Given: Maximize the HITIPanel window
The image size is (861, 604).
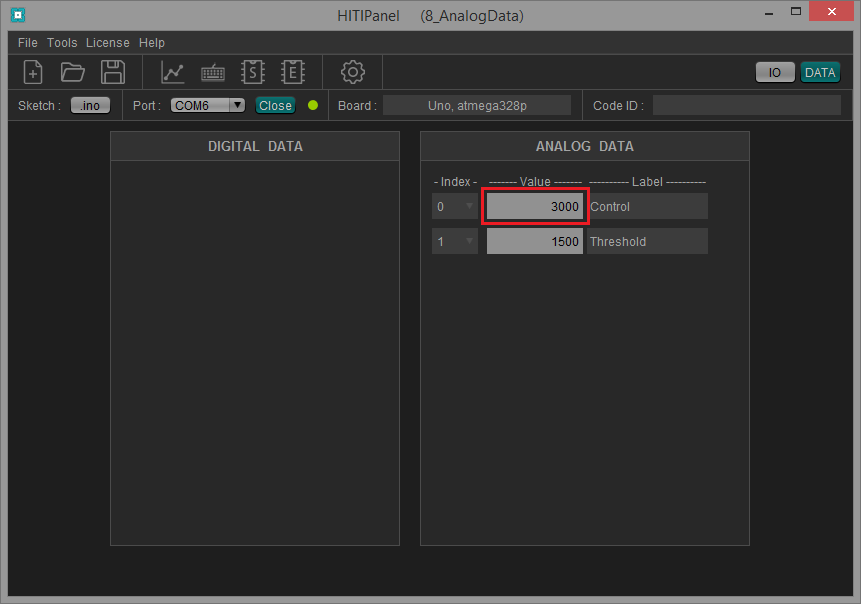Looking at the screenshot, I should pos(796,12).
